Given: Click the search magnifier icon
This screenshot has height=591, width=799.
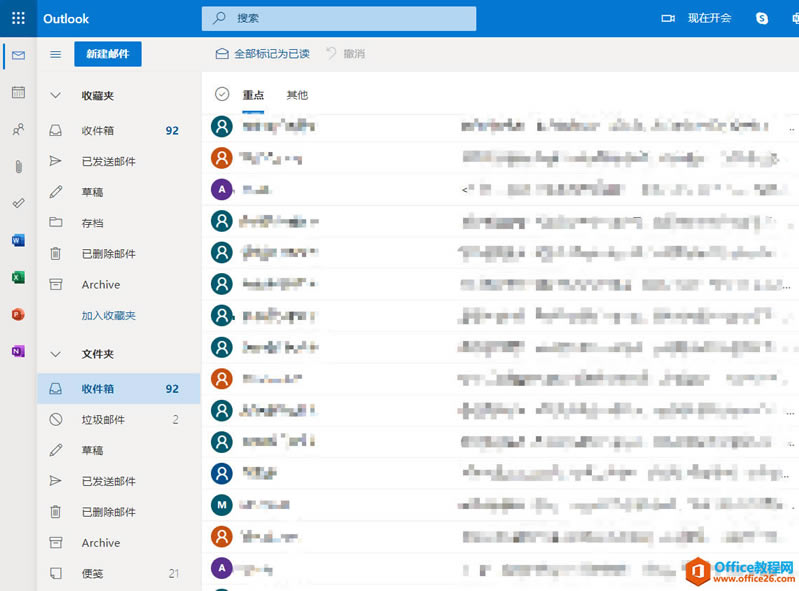Looking at the screenshot, I should coord(219,18).
